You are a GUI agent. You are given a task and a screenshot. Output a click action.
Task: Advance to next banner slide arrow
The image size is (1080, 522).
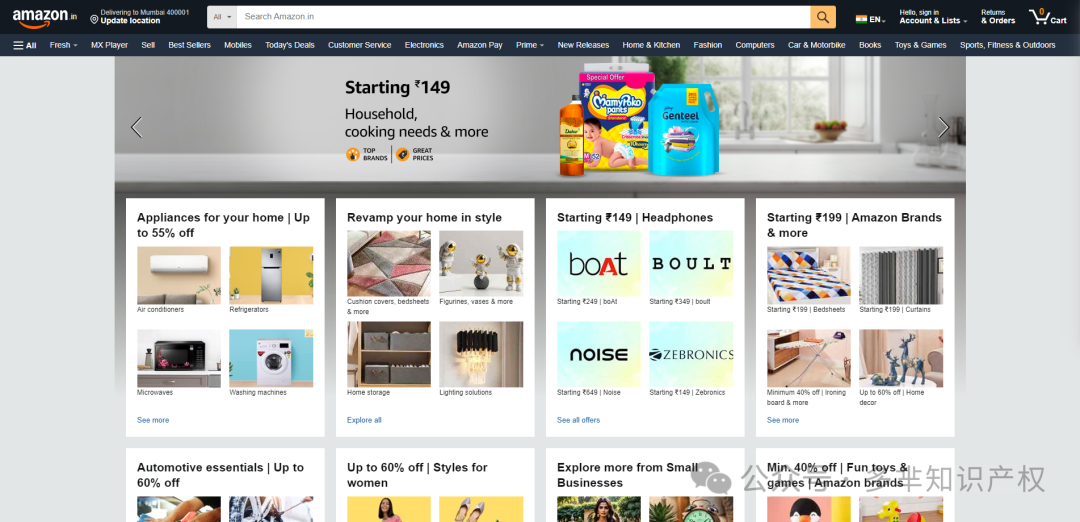point(944,127)
